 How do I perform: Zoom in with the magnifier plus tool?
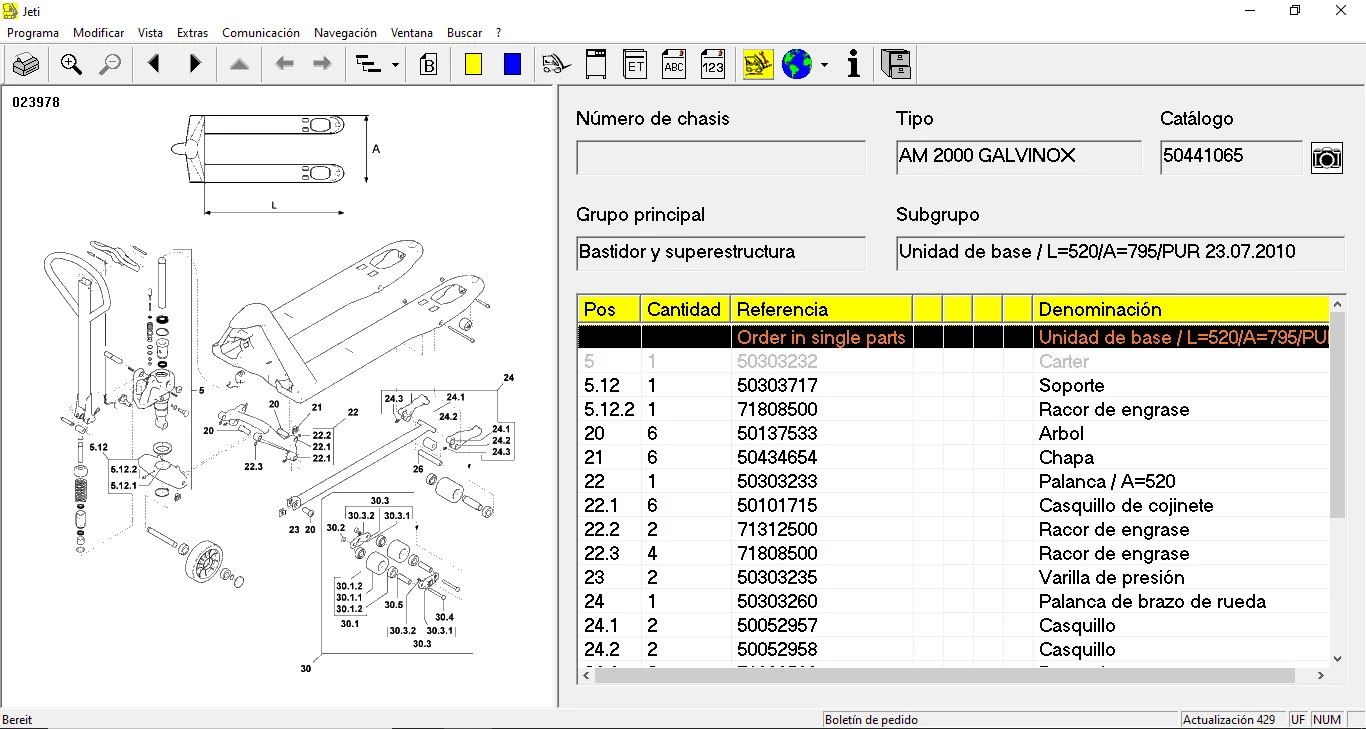point(71,65)
